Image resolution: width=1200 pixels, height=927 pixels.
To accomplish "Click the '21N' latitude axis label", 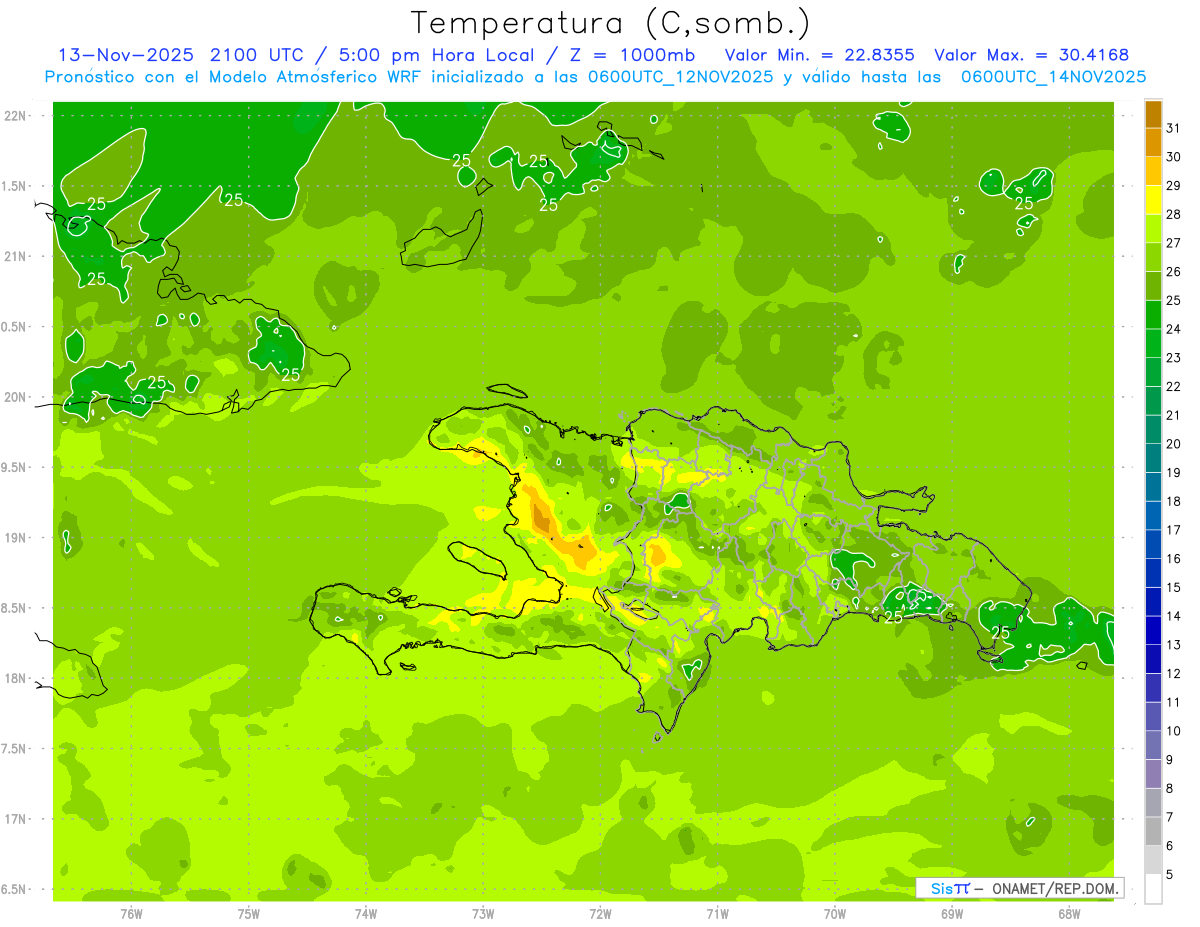I will coord(15,257).
